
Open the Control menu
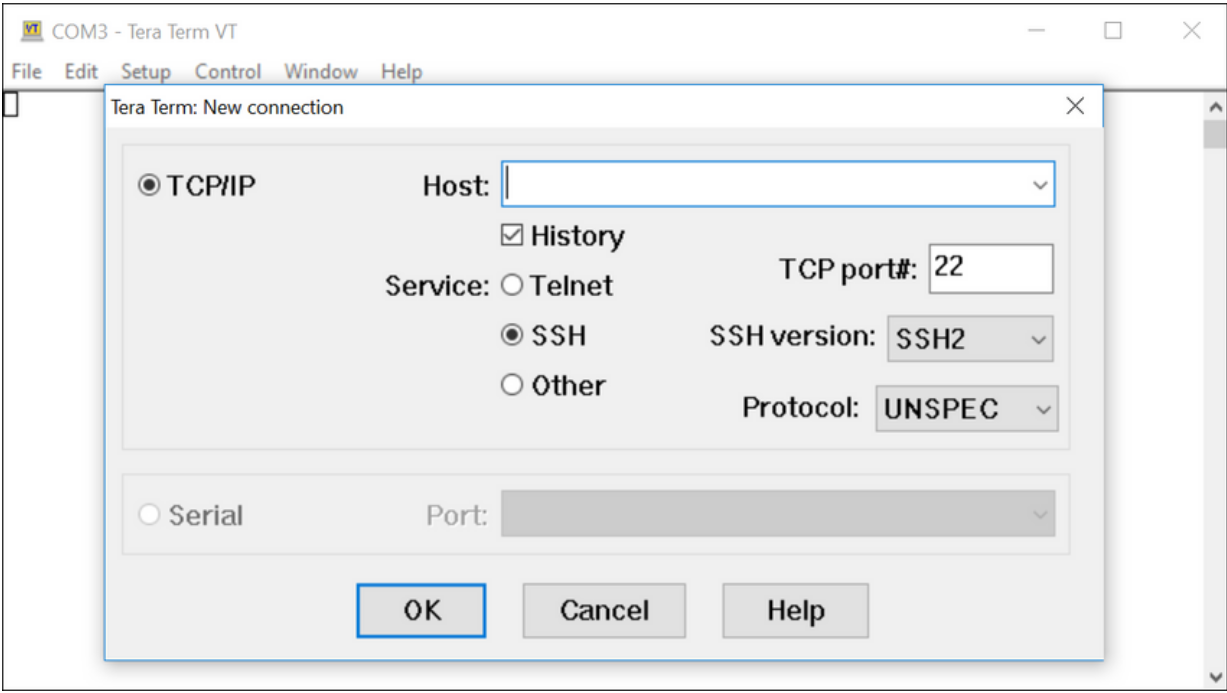tap(228, 72)
